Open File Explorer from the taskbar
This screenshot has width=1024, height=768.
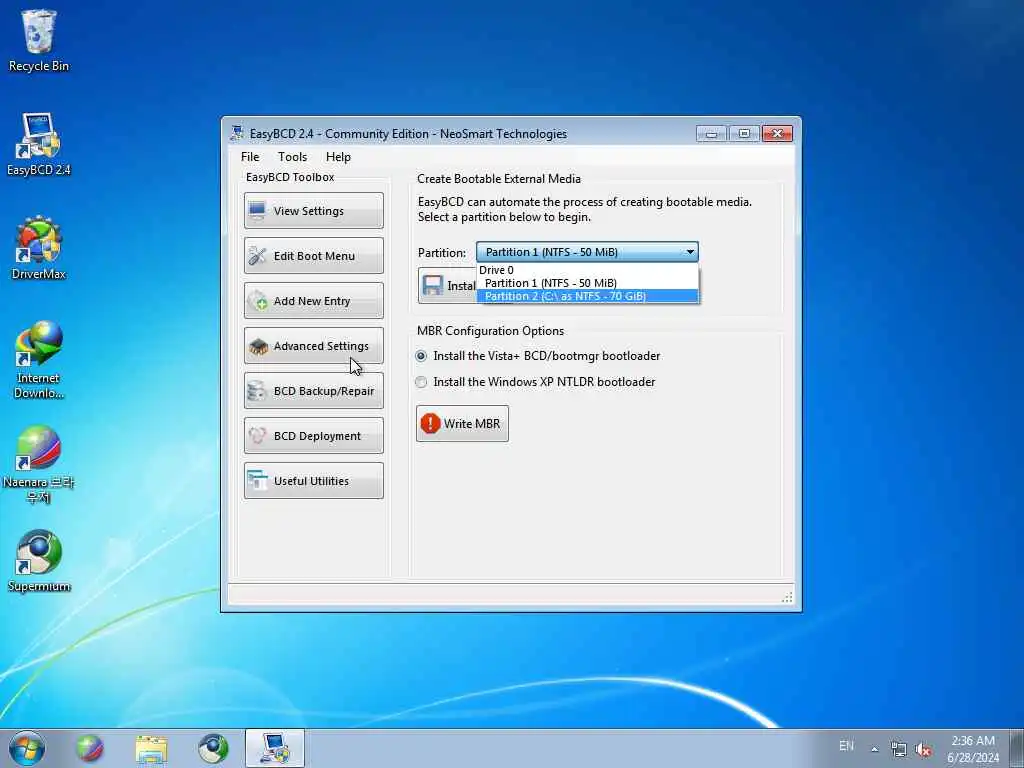151,748
